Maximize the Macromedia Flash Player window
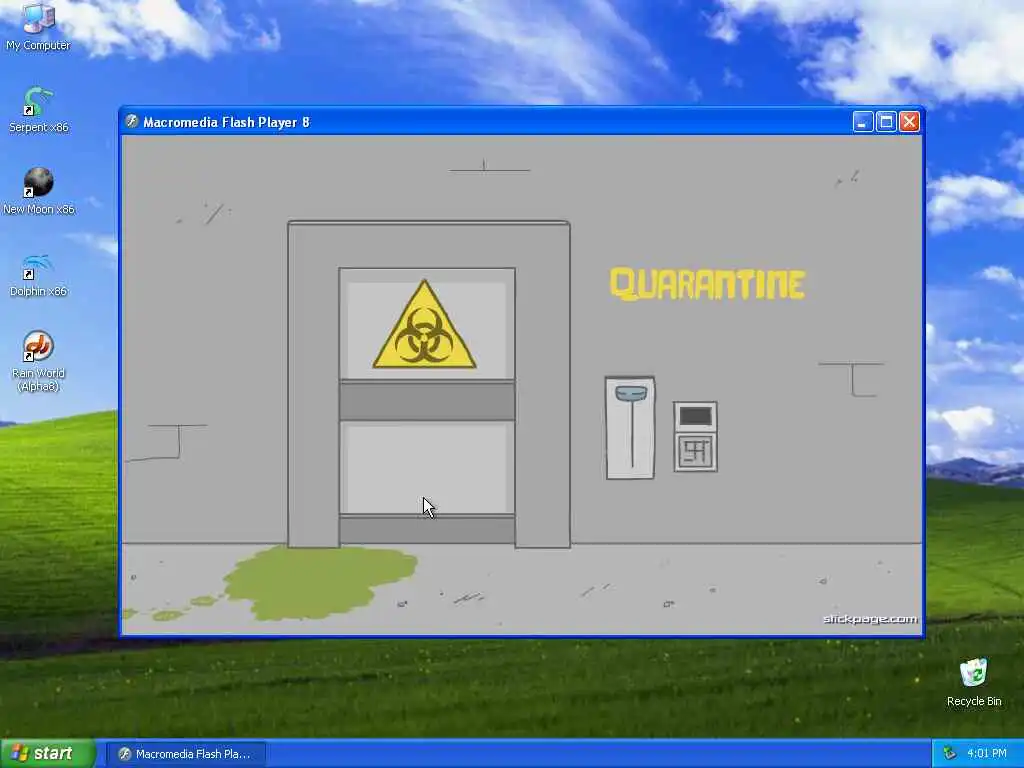This screenshot has height=768, width=1024. point(886,121)
